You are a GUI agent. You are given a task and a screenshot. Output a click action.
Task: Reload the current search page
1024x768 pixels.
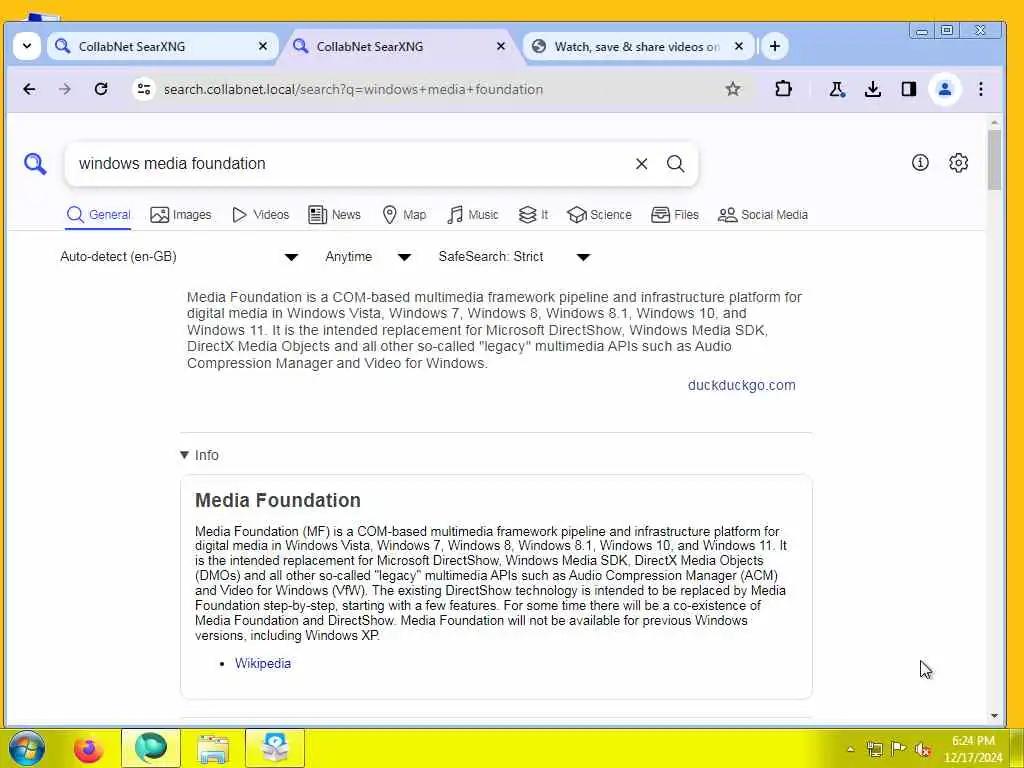coord(101,89)
